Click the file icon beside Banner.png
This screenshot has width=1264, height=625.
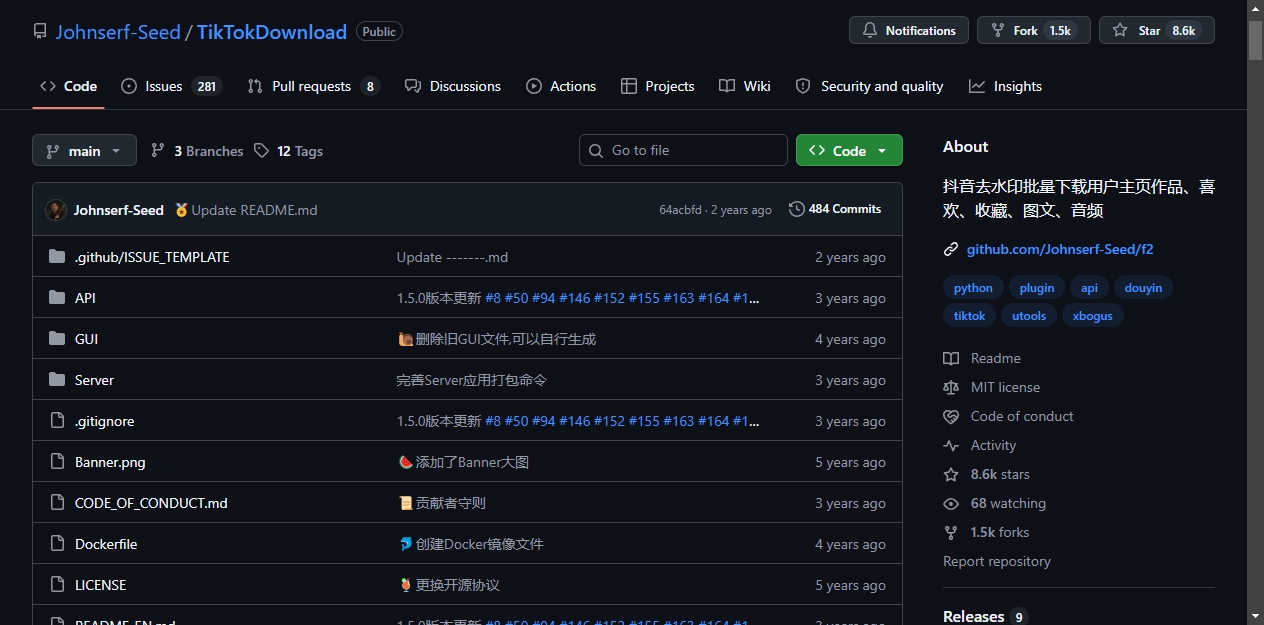tap(57, 462)
